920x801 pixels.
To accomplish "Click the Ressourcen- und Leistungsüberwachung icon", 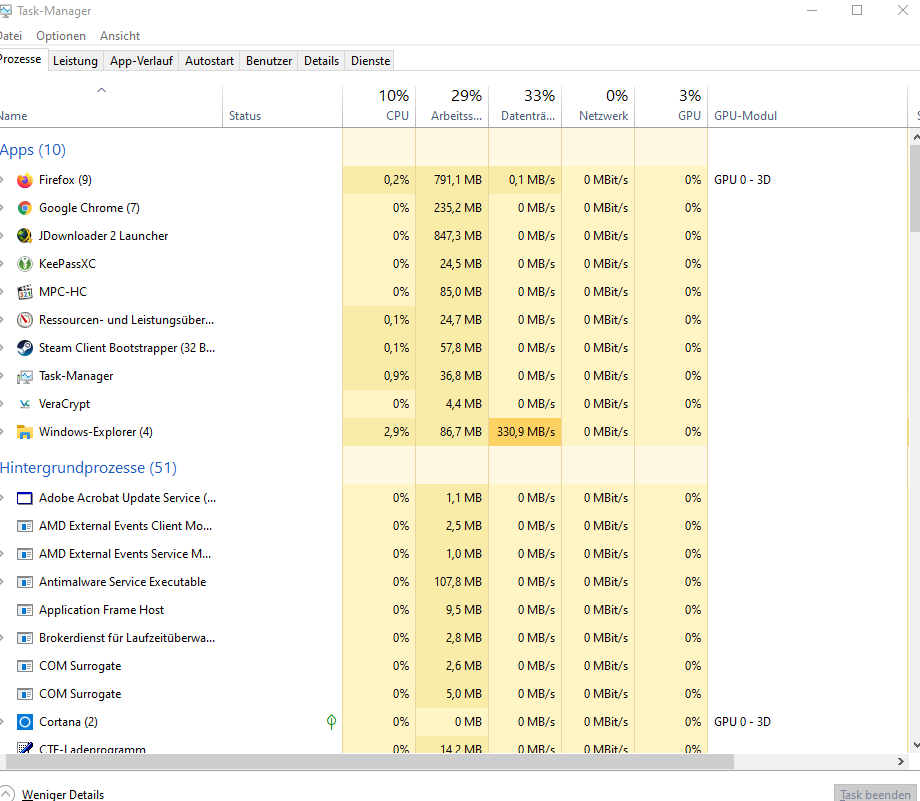I will click(x=25, y=320).
